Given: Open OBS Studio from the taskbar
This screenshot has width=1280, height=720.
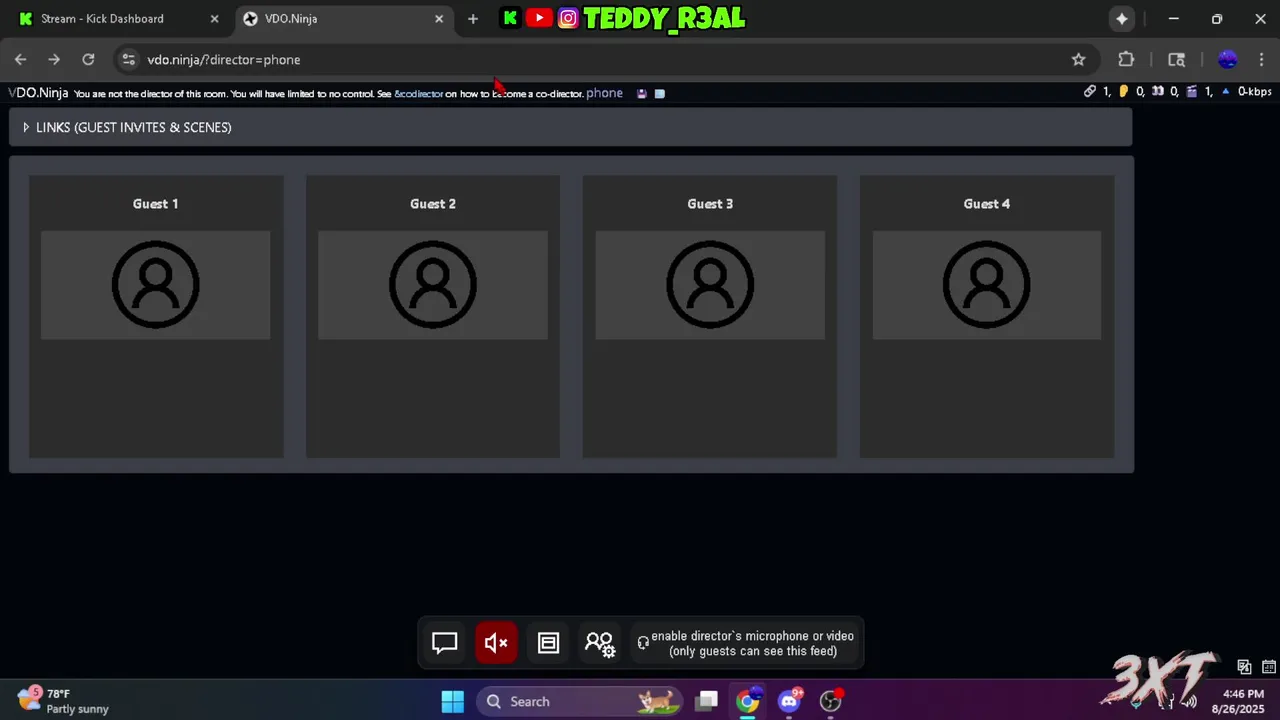Looking at the screenshot, I should [830, 702].
